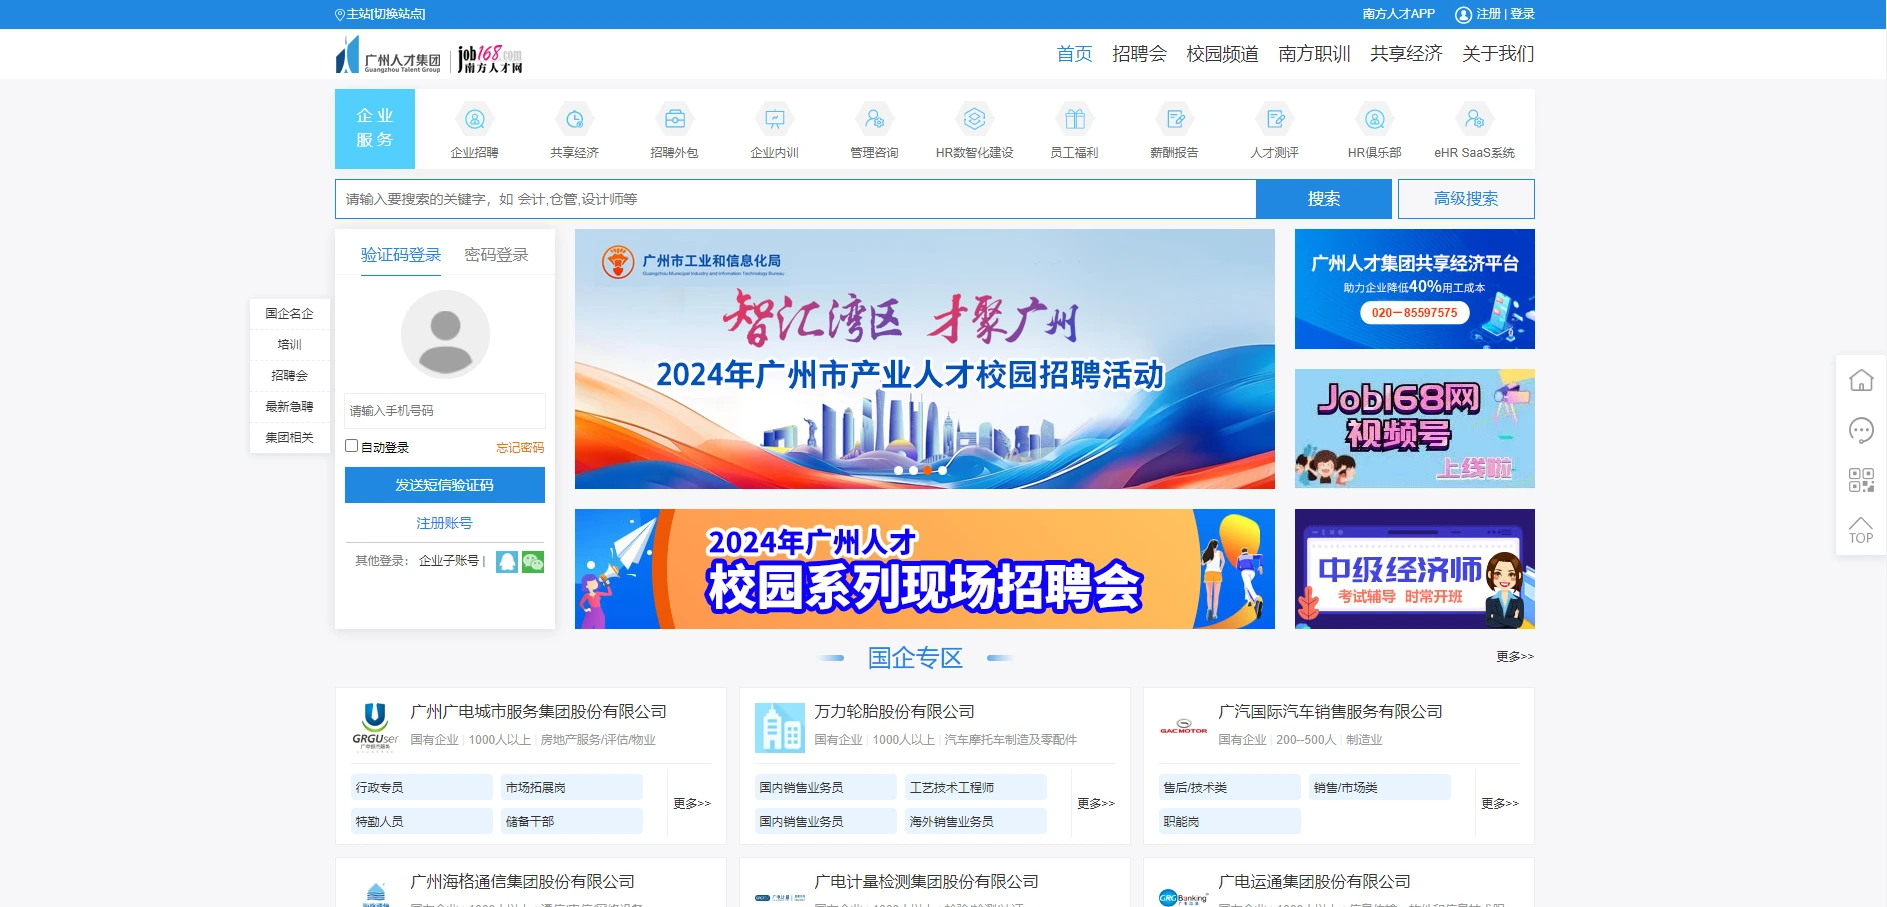1887x907 pixels.
Task: Jump to 国企名企 in left side menu
Action: click(289, 314)
